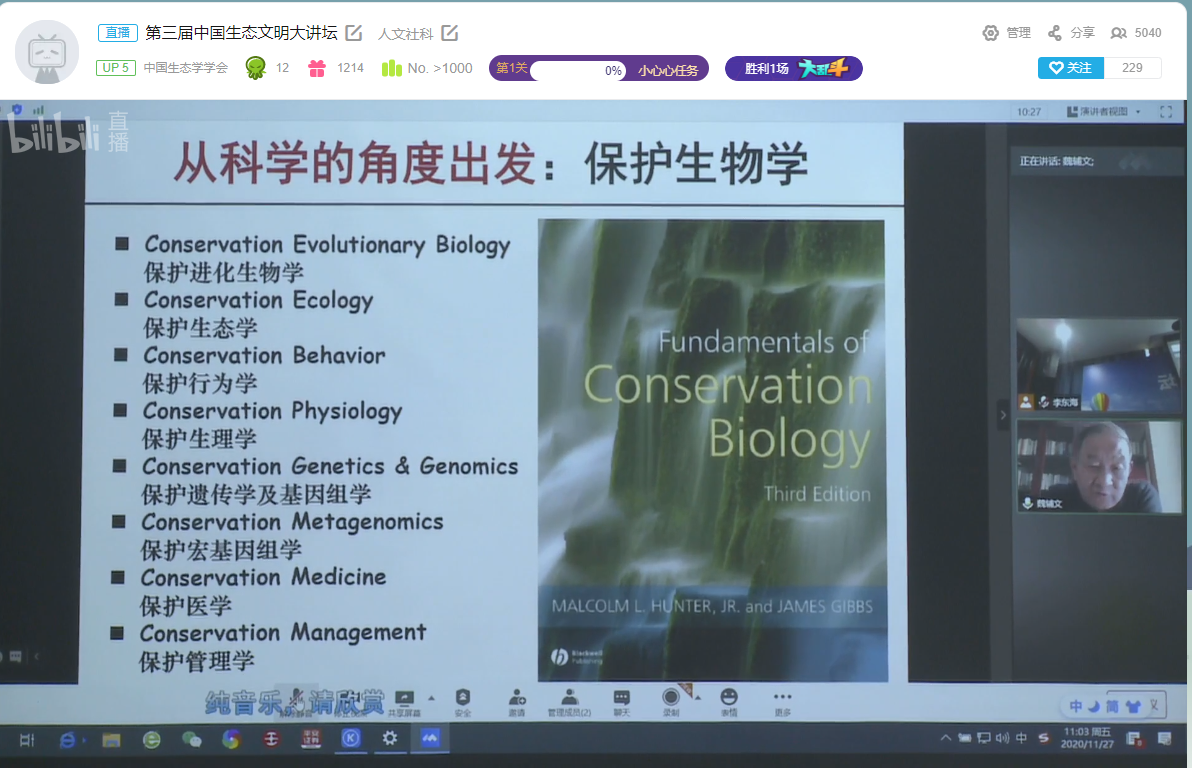The width and height of the screenshot is (1192, 768).
Task: Click the 小心心任务 progress bar
Action: (x=577, y=70)
